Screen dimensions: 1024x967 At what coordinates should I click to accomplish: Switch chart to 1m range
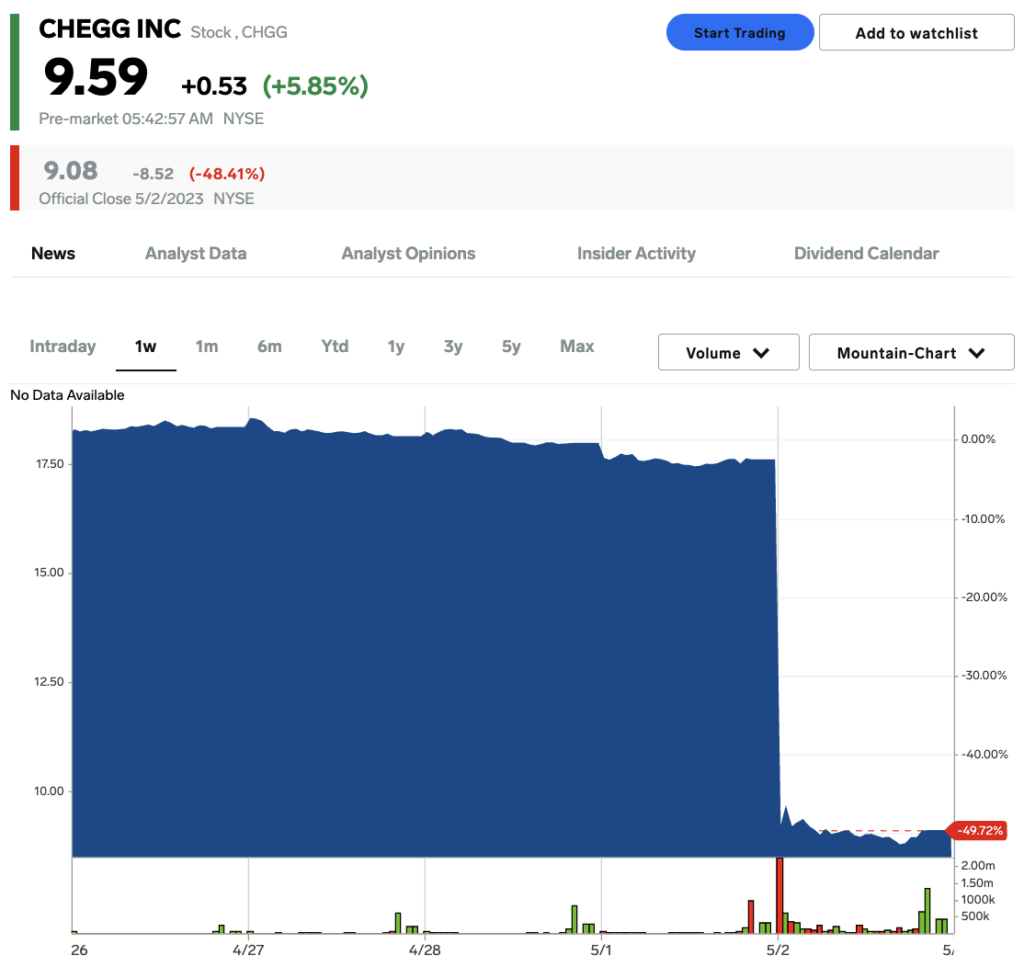(x=206, y=347)
